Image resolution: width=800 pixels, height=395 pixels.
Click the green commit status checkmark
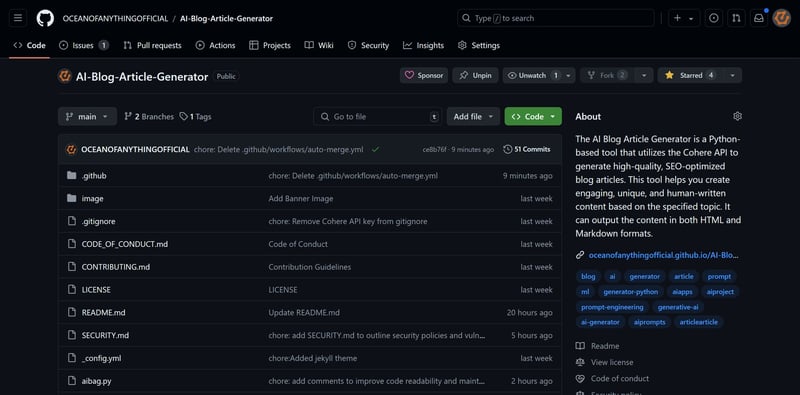tap(376, 150)
